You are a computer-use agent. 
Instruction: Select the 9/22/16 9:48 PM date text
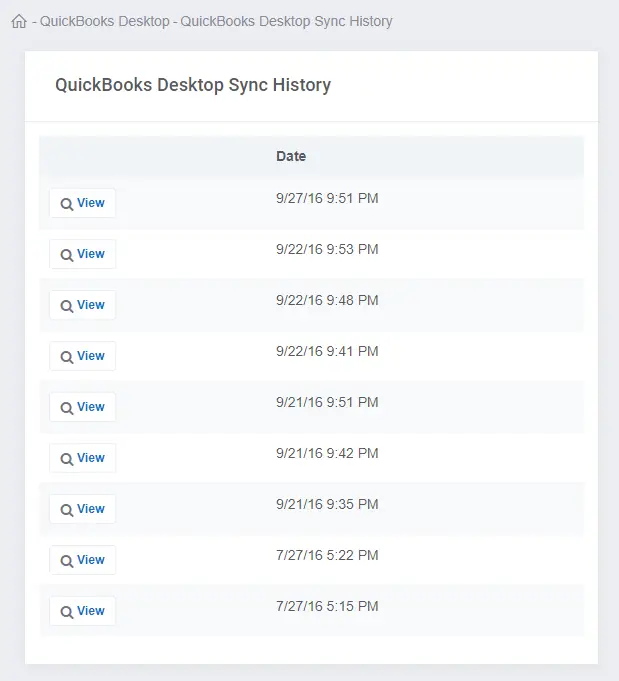tap(327, 300)
